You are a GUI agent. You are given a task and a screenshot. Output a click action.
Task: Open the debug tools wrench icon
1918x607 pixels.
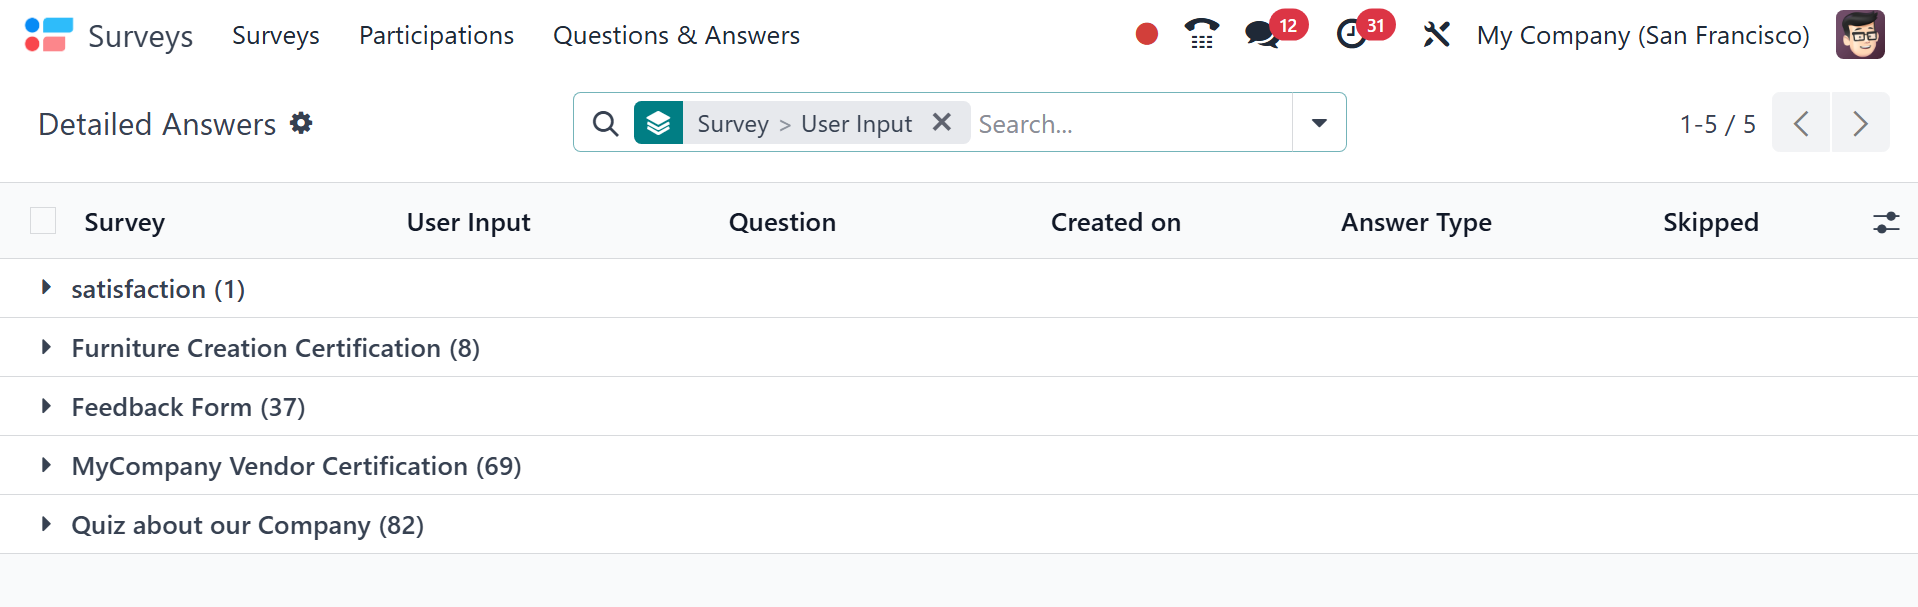[1436, 35]
